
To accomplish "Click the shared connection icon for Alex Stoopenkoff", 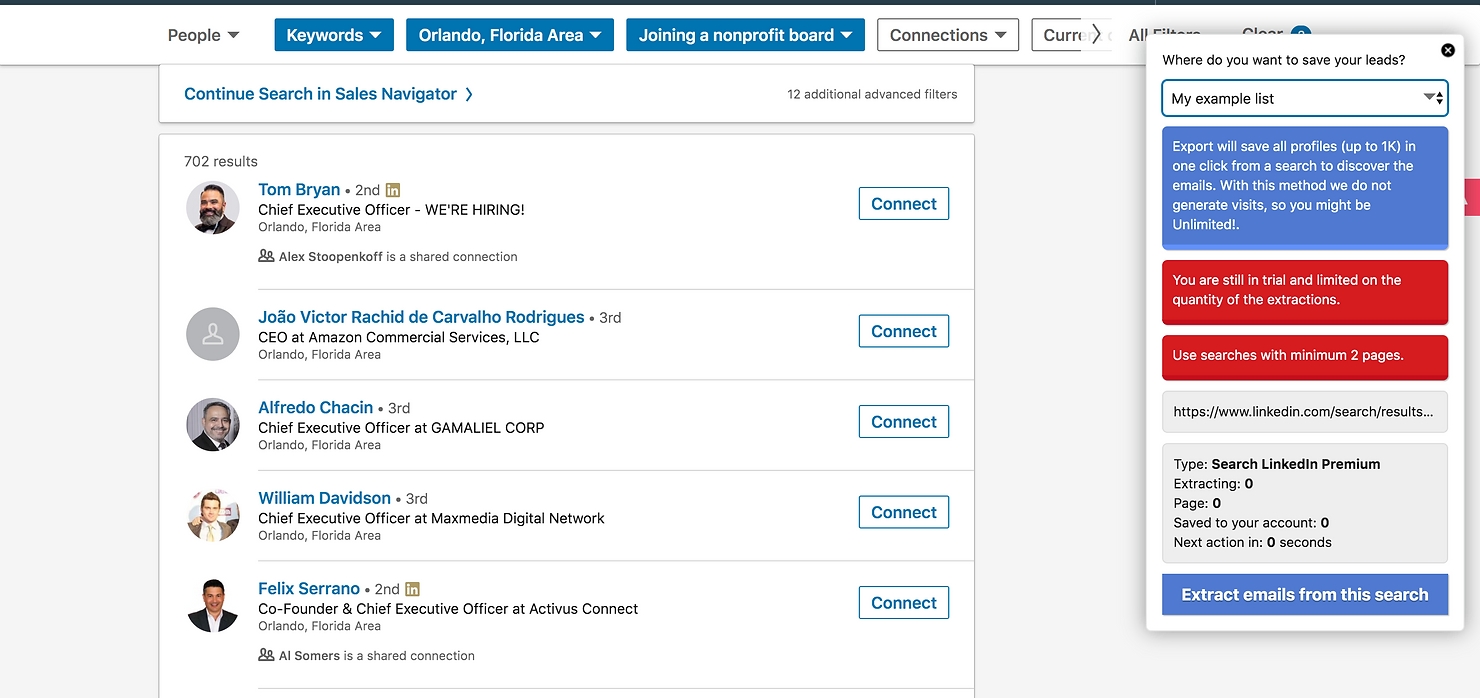I will coord(266,256).
